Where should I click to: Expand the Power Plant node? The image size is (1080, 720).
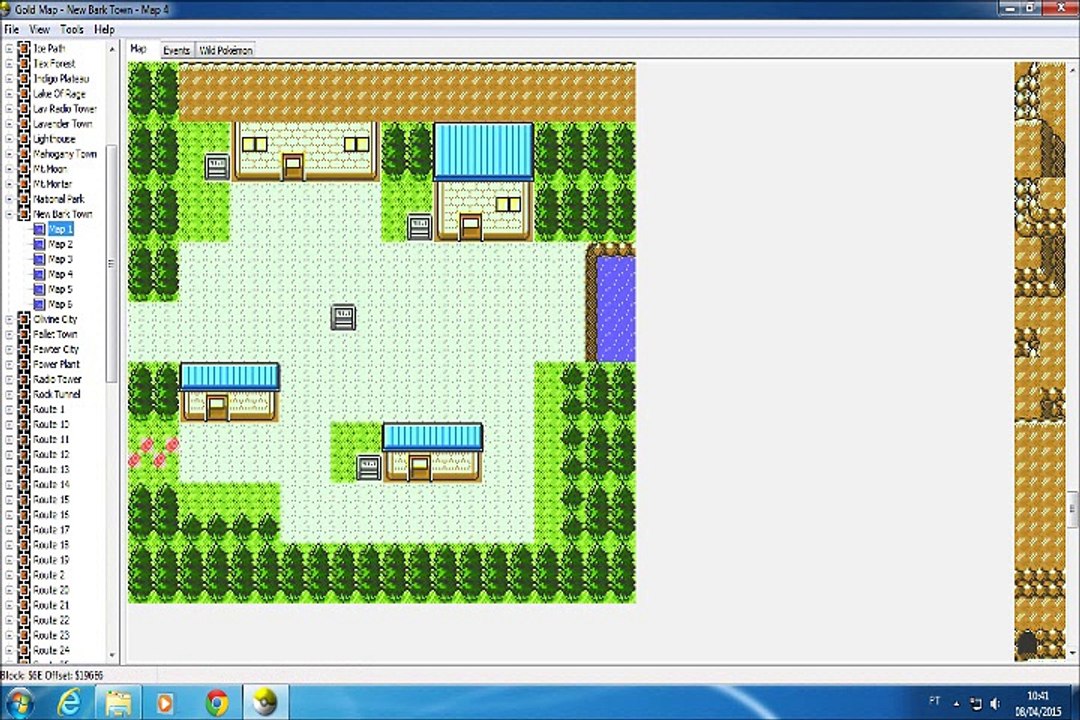(x=9, y=364)
